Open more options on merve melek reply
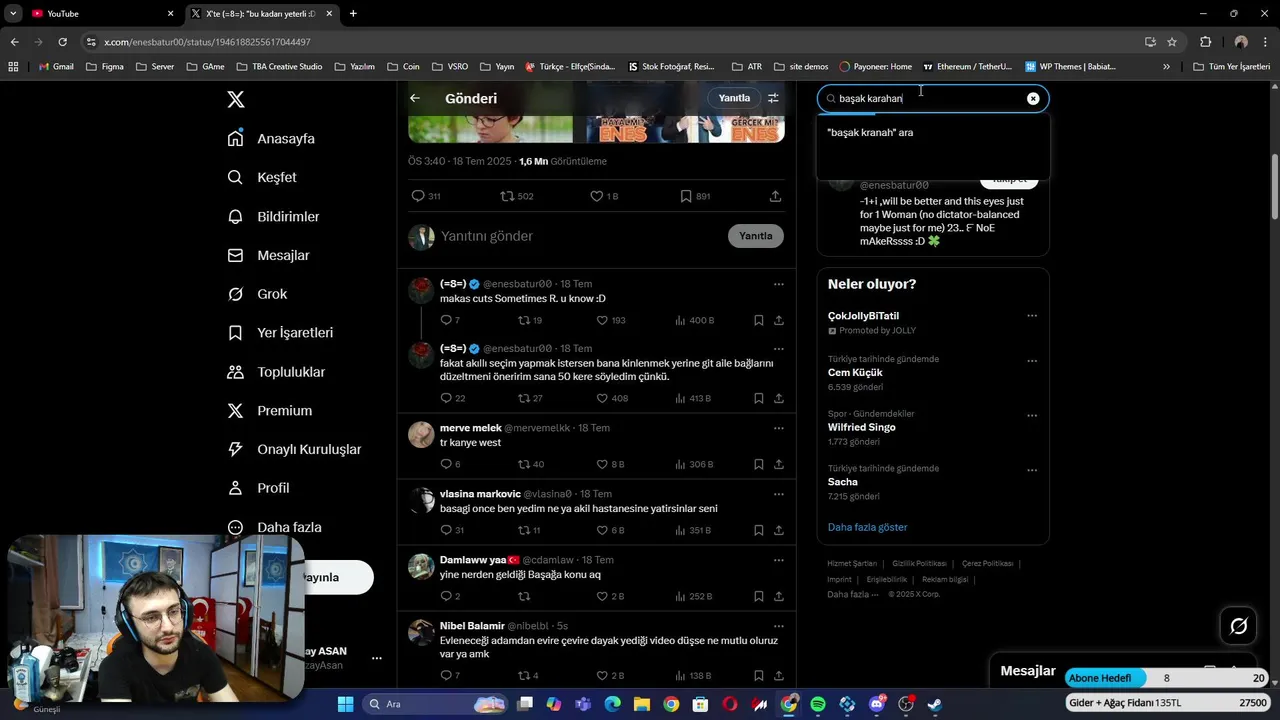Viewport: 1280px width, 720px height. click(x=778, y=428)
